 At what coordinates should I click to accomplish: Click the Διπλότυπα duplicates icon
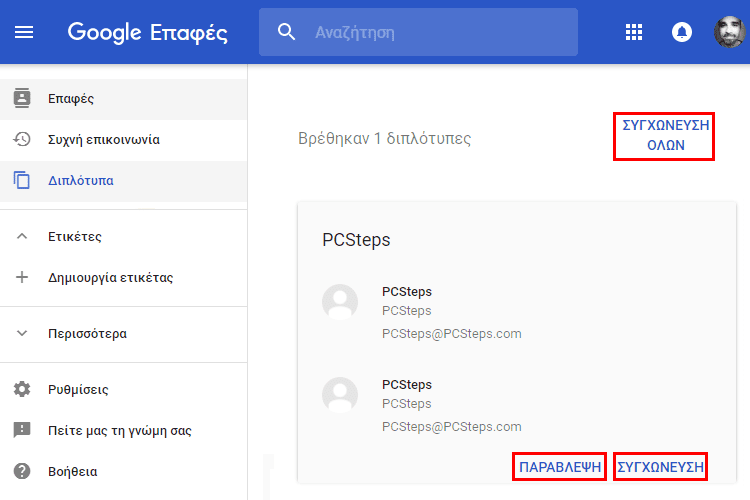pos(22,180)
